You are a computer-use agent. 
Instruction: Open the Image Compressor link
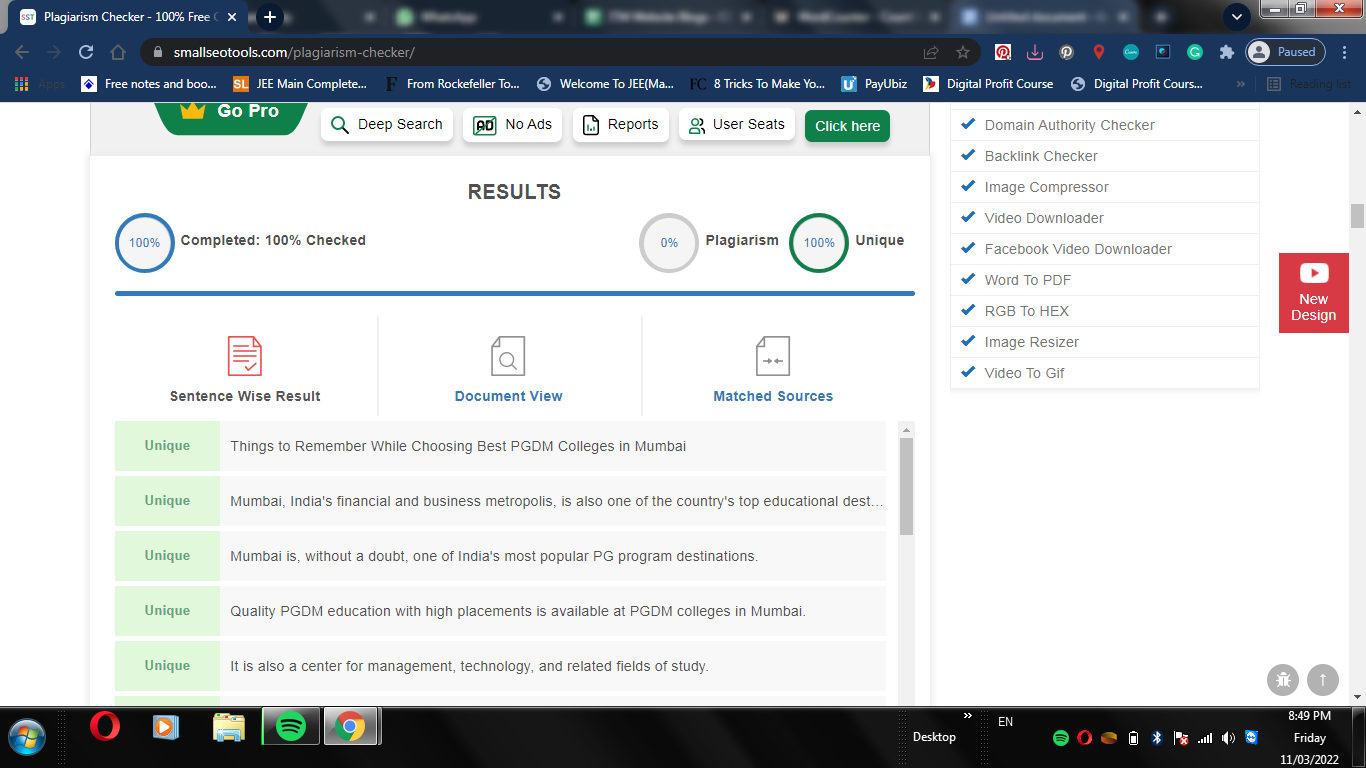(x=1046, y=187)
